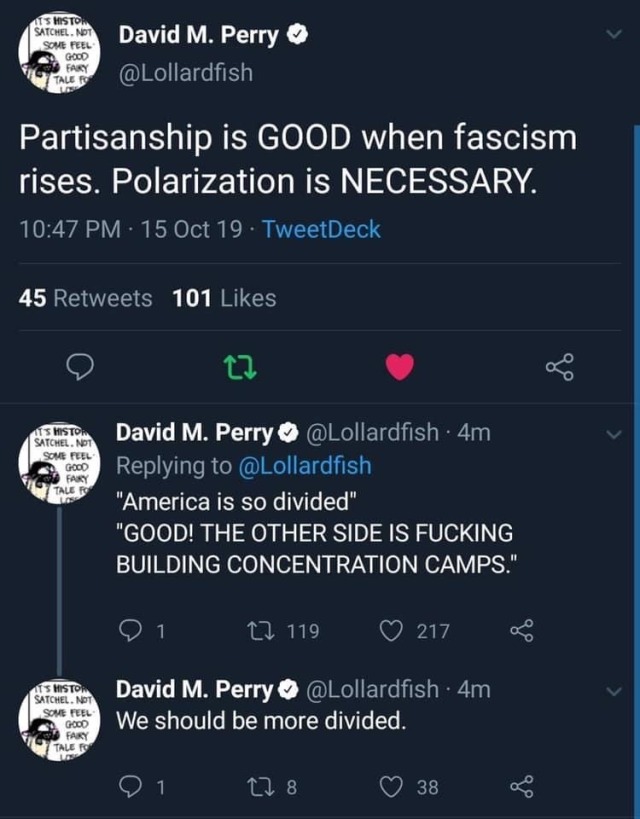Open the main tweet's options chevron

614,35
